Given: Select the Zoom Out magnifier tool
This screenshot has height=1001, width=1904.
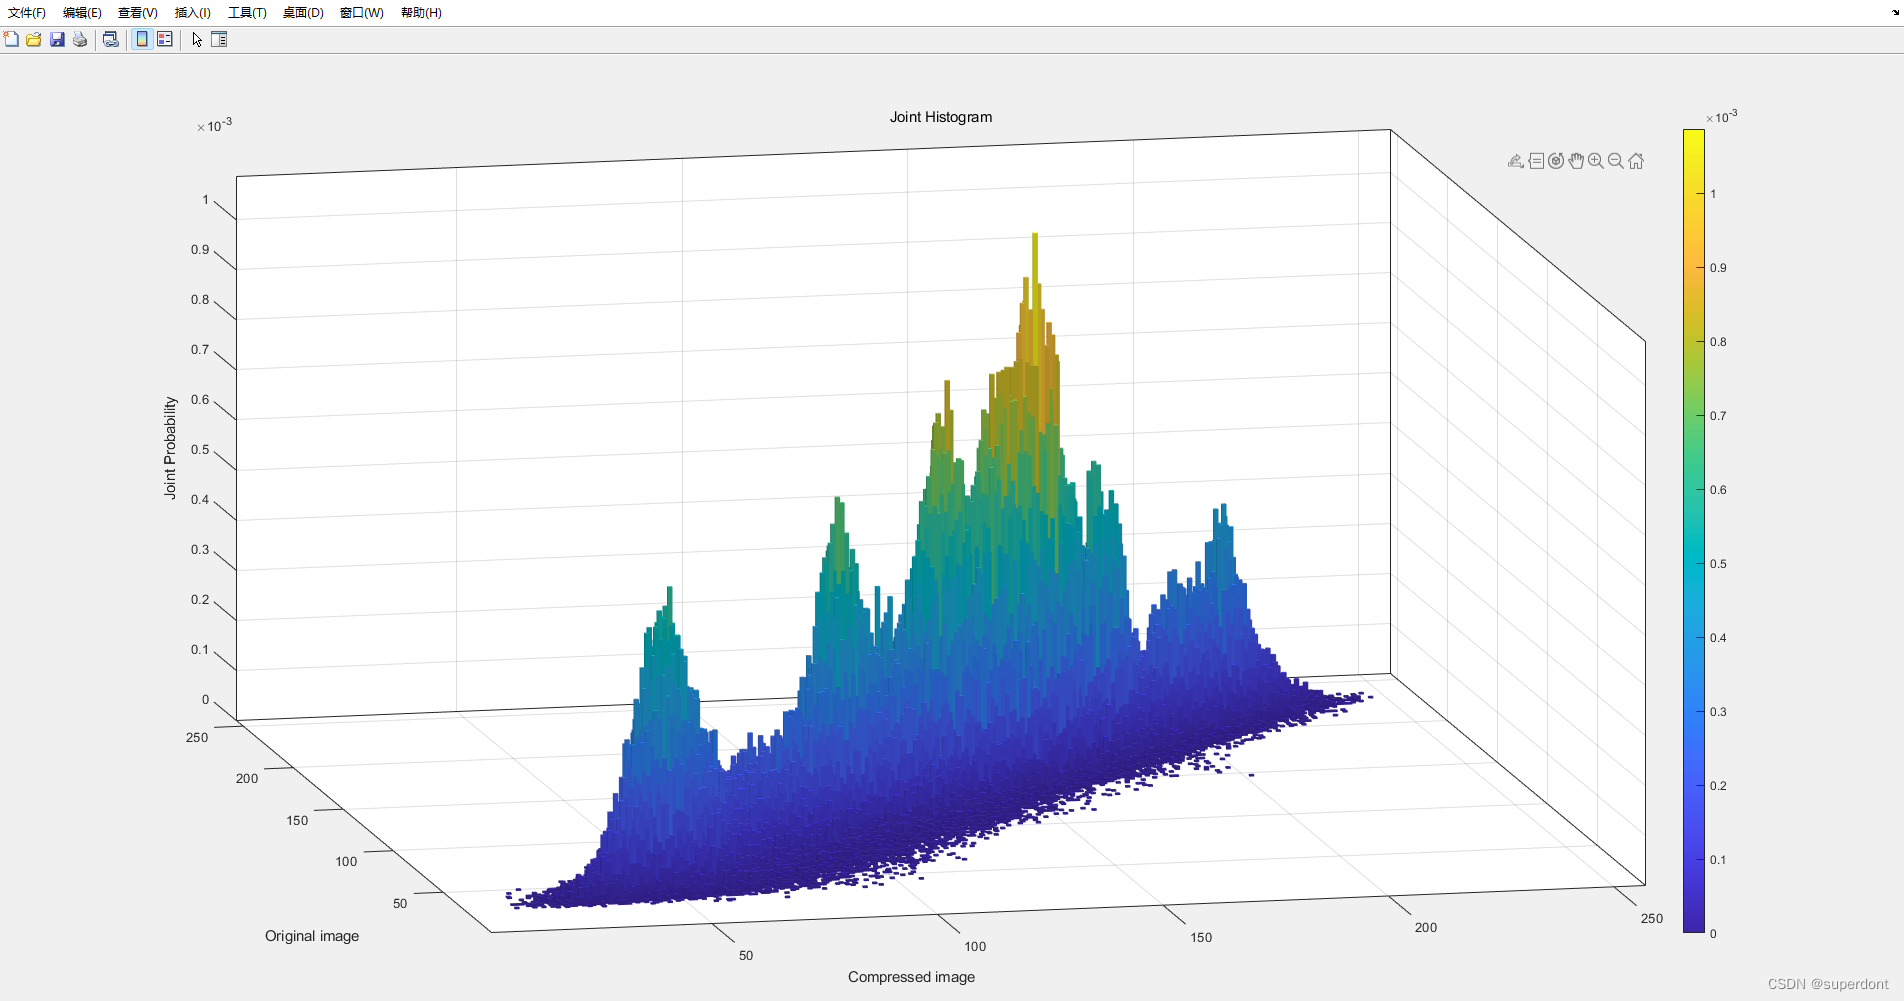Looking at the screenshot, I should 1616,161.
